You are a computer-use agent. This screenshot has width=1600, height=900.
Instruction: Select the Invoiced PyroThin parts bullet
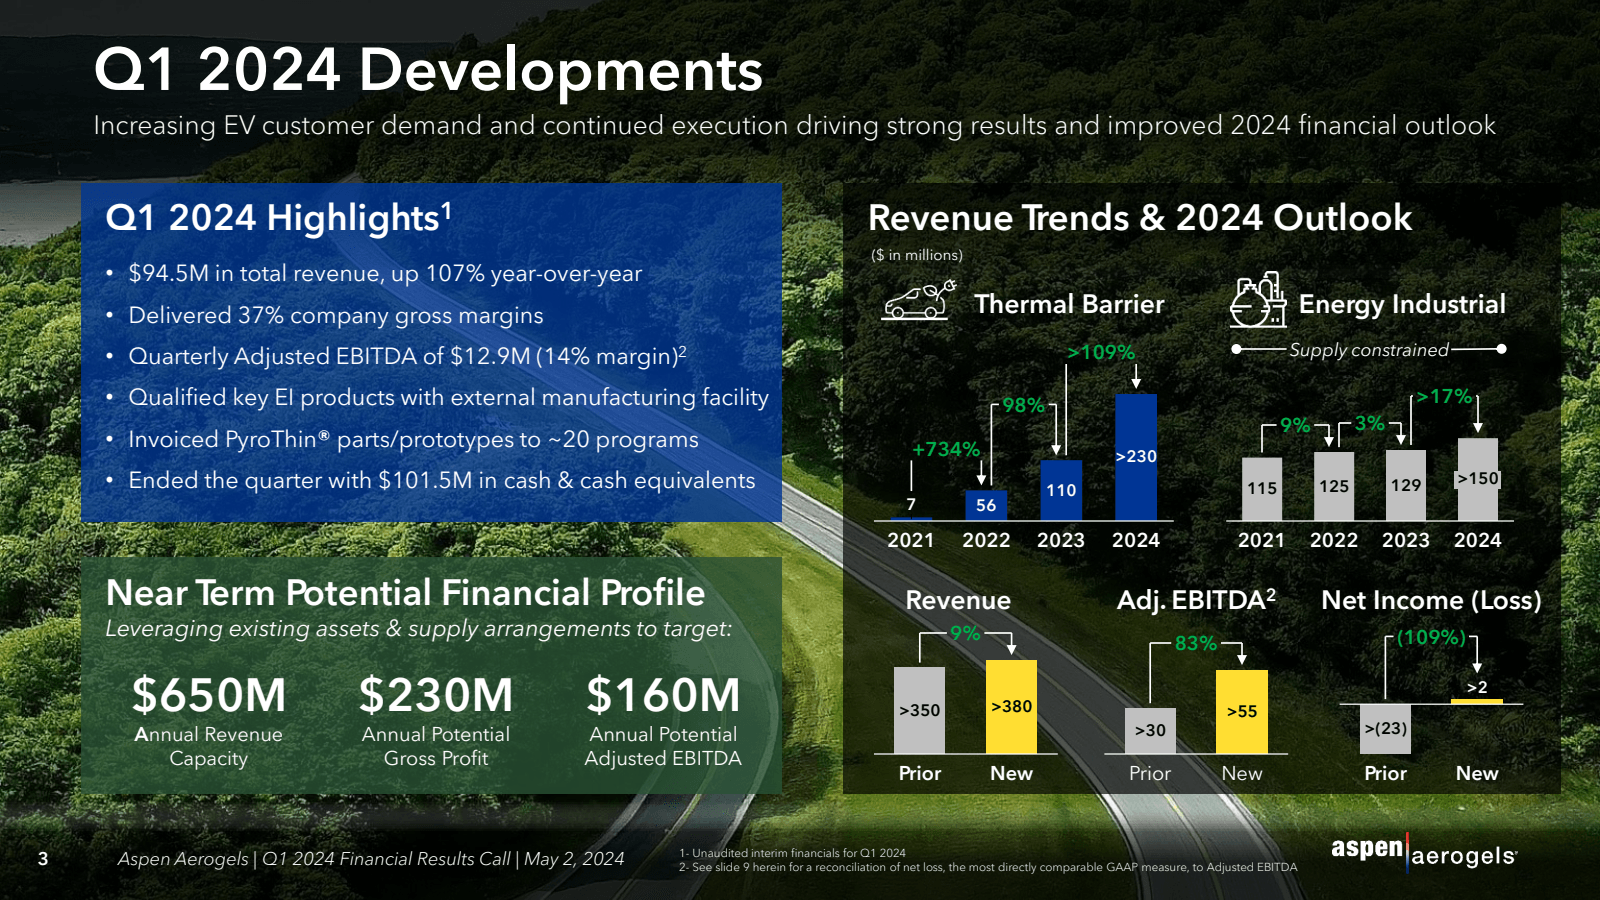(413, 440)
